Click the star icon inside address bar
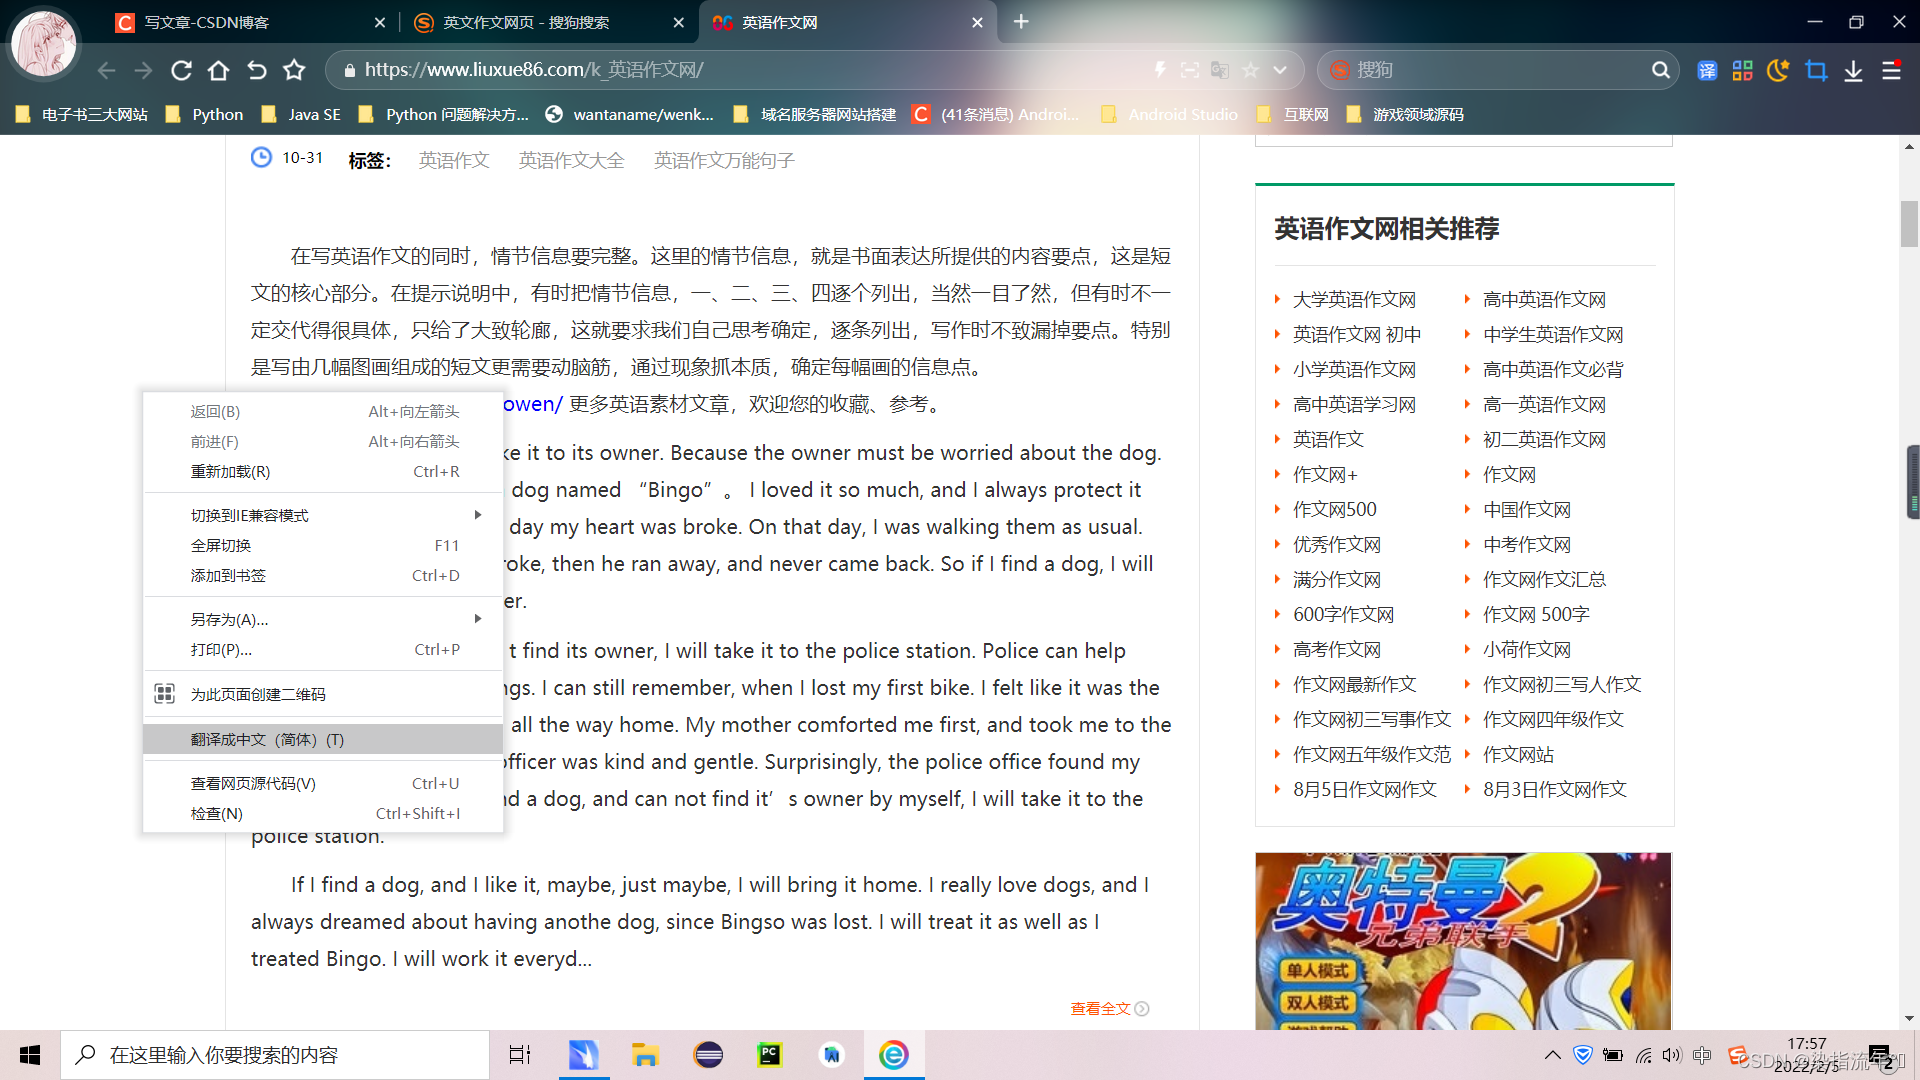 (1250, 70)
